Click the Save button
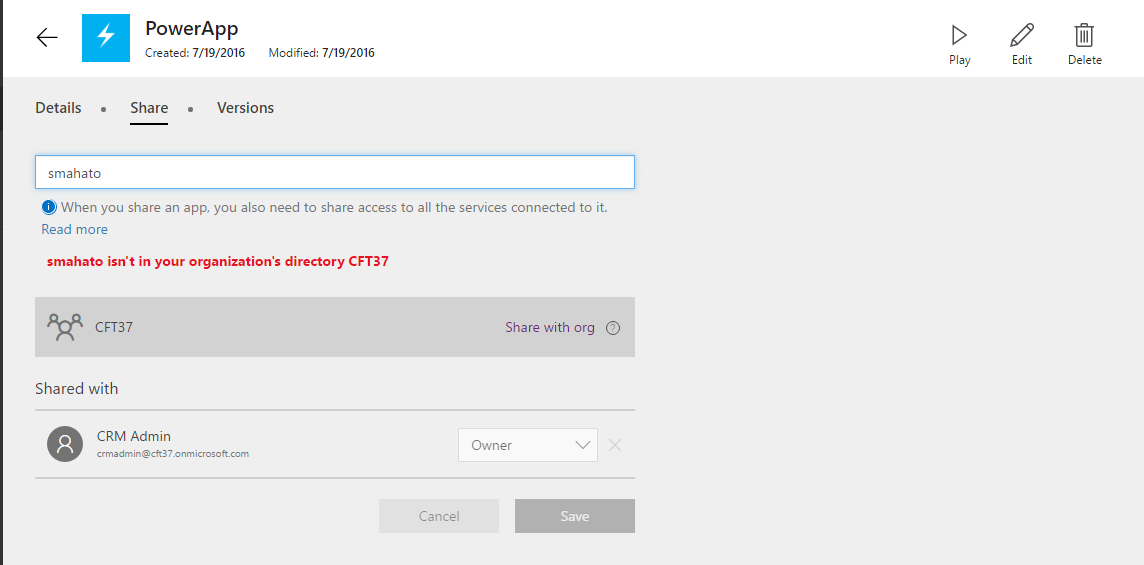This screenshot has width=1144, height=565. pos(575,516)
